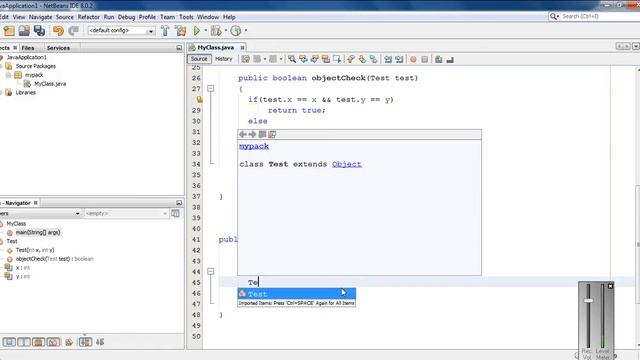
Task: Toggle Rectangular Selection in editor toolbar
Action: click(x=337, y=59)
